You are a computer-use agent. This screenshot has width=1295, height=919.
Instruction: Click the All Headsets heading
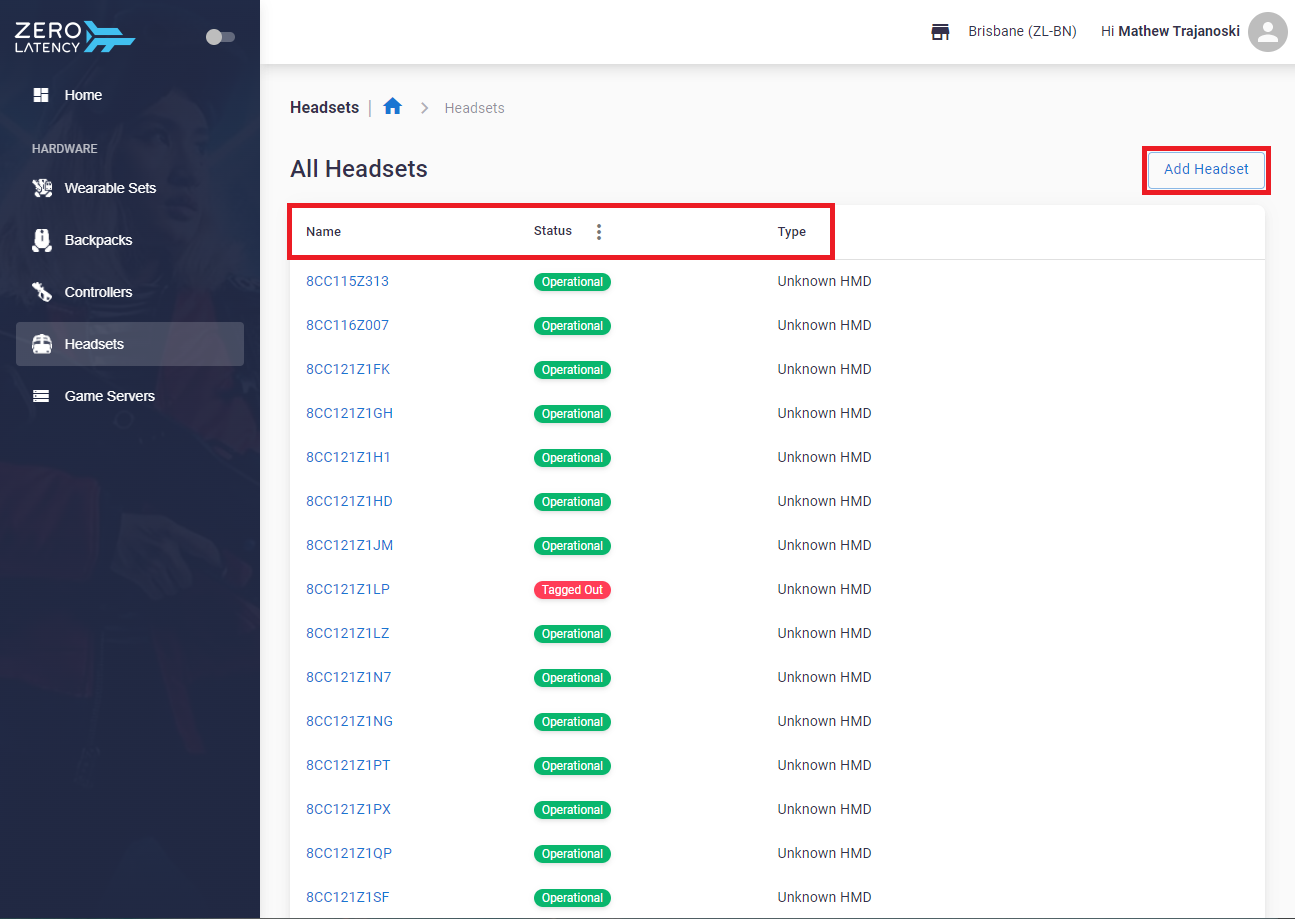[x=359, y=169]
